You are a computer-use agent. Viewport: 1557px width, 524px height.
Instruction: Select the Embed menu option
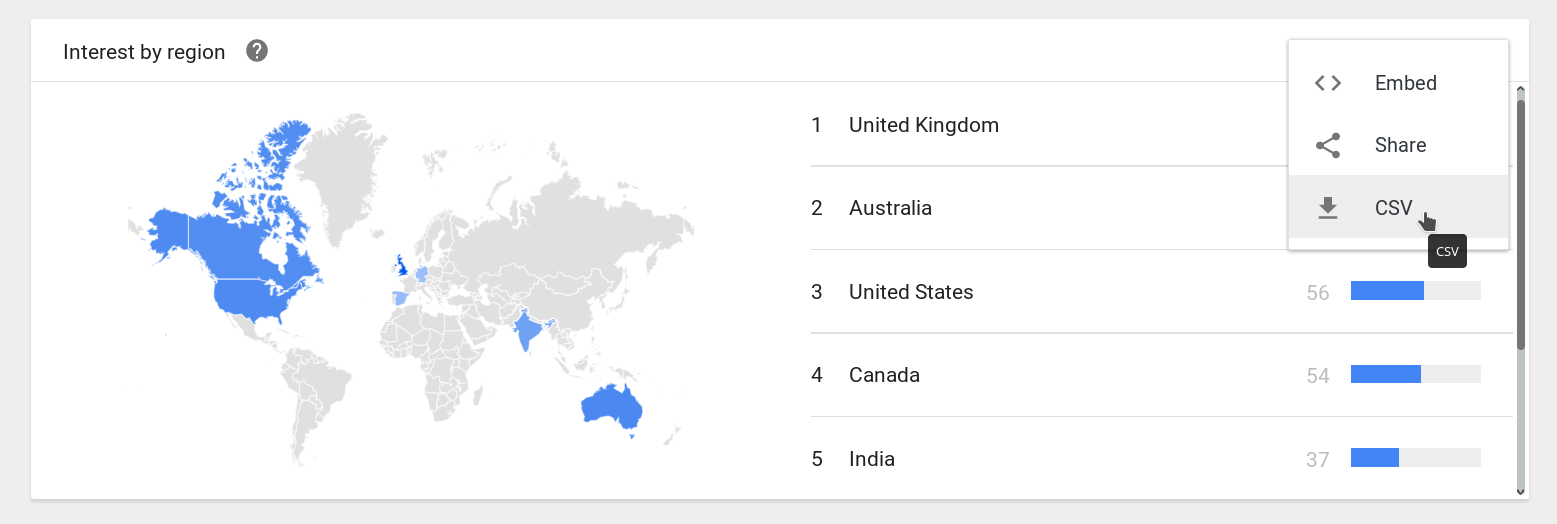pos(1398,83)
